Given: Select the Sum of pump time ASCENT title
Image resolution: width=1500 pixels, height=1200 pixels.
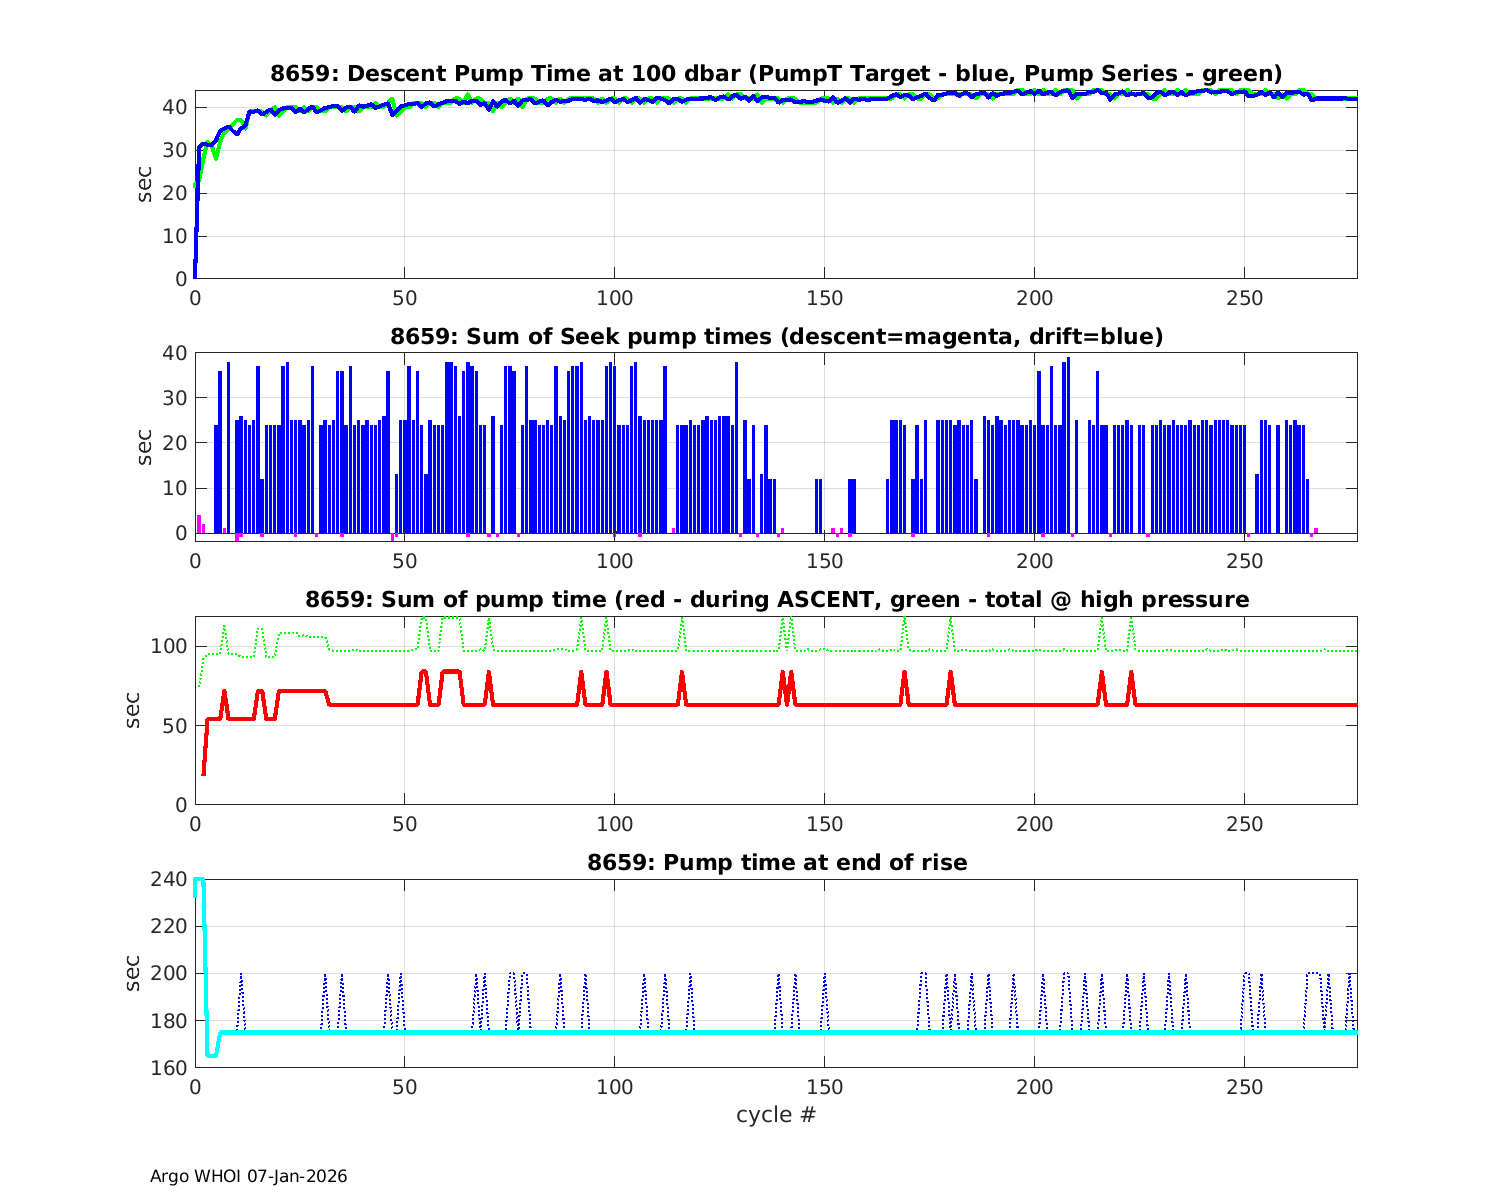Looking at the screenshot, I should [776, 600].
